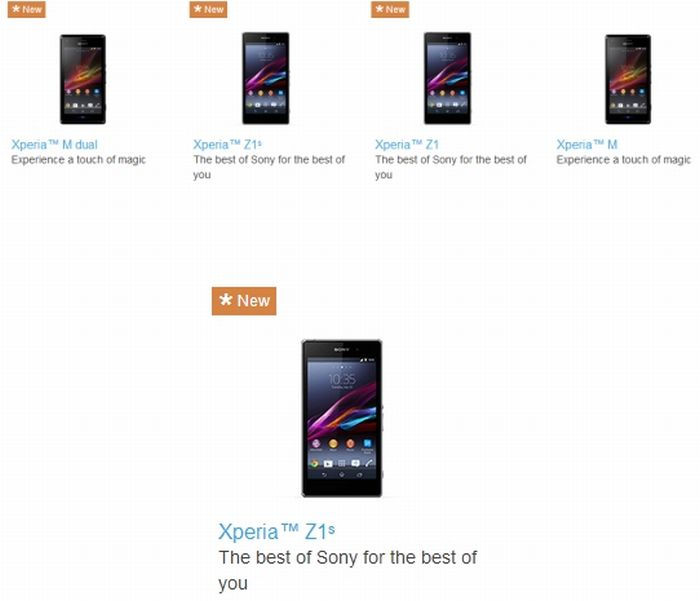Click the New badge above Xperia M dual
This screenshot has height=601, width=700.
(26, 9)
